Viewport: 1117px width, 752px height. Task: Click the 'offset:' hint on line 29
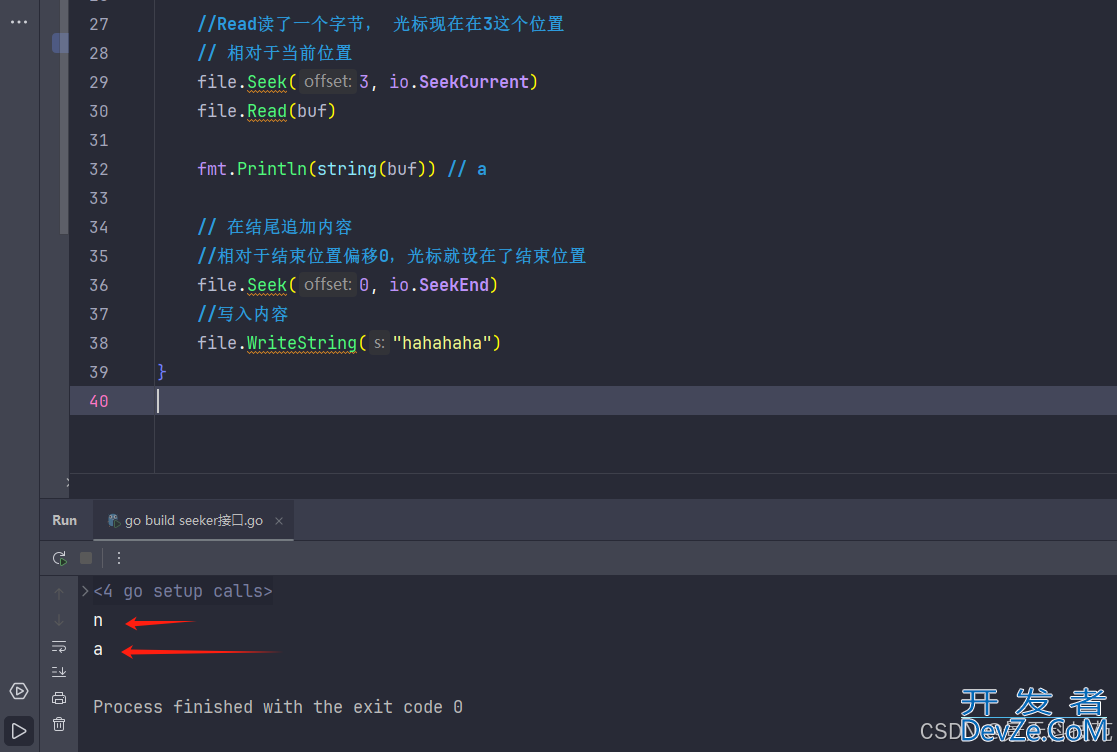[x=328, y=82]
